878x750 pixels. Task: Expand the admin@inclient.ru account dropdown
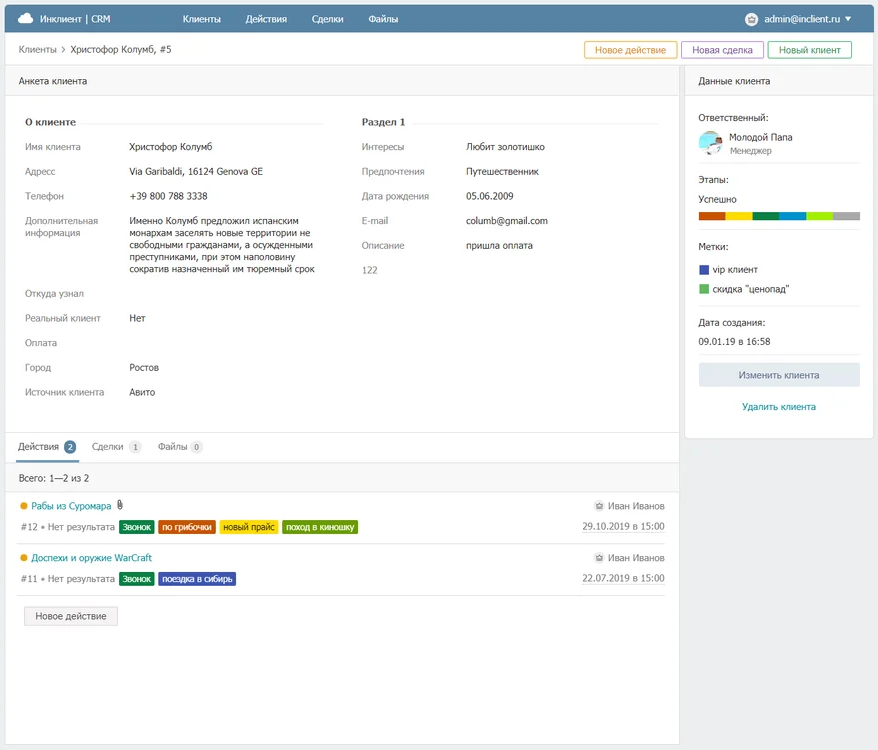[848, 19]
